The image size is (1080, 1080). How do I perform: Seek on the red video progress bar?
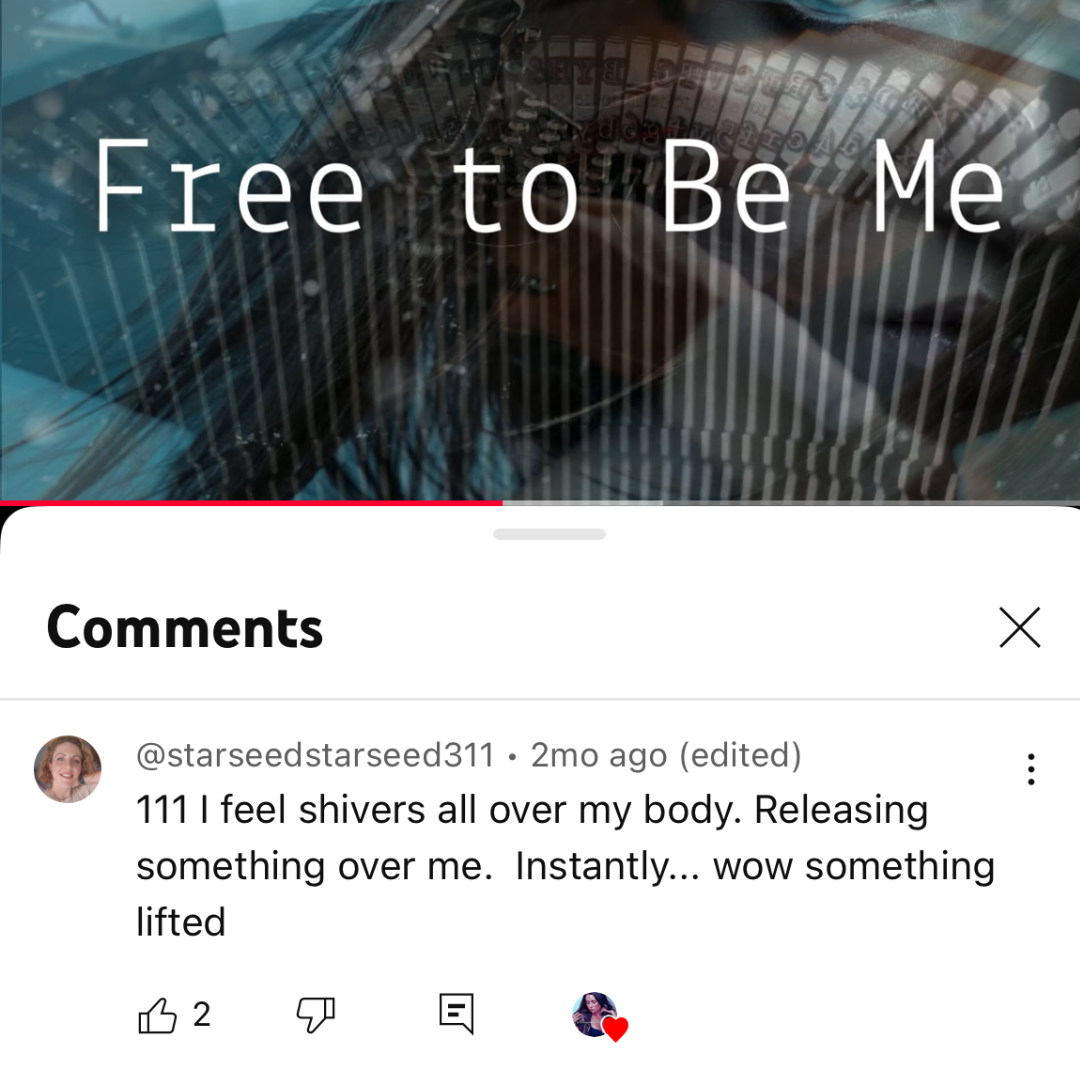[251, 503]
